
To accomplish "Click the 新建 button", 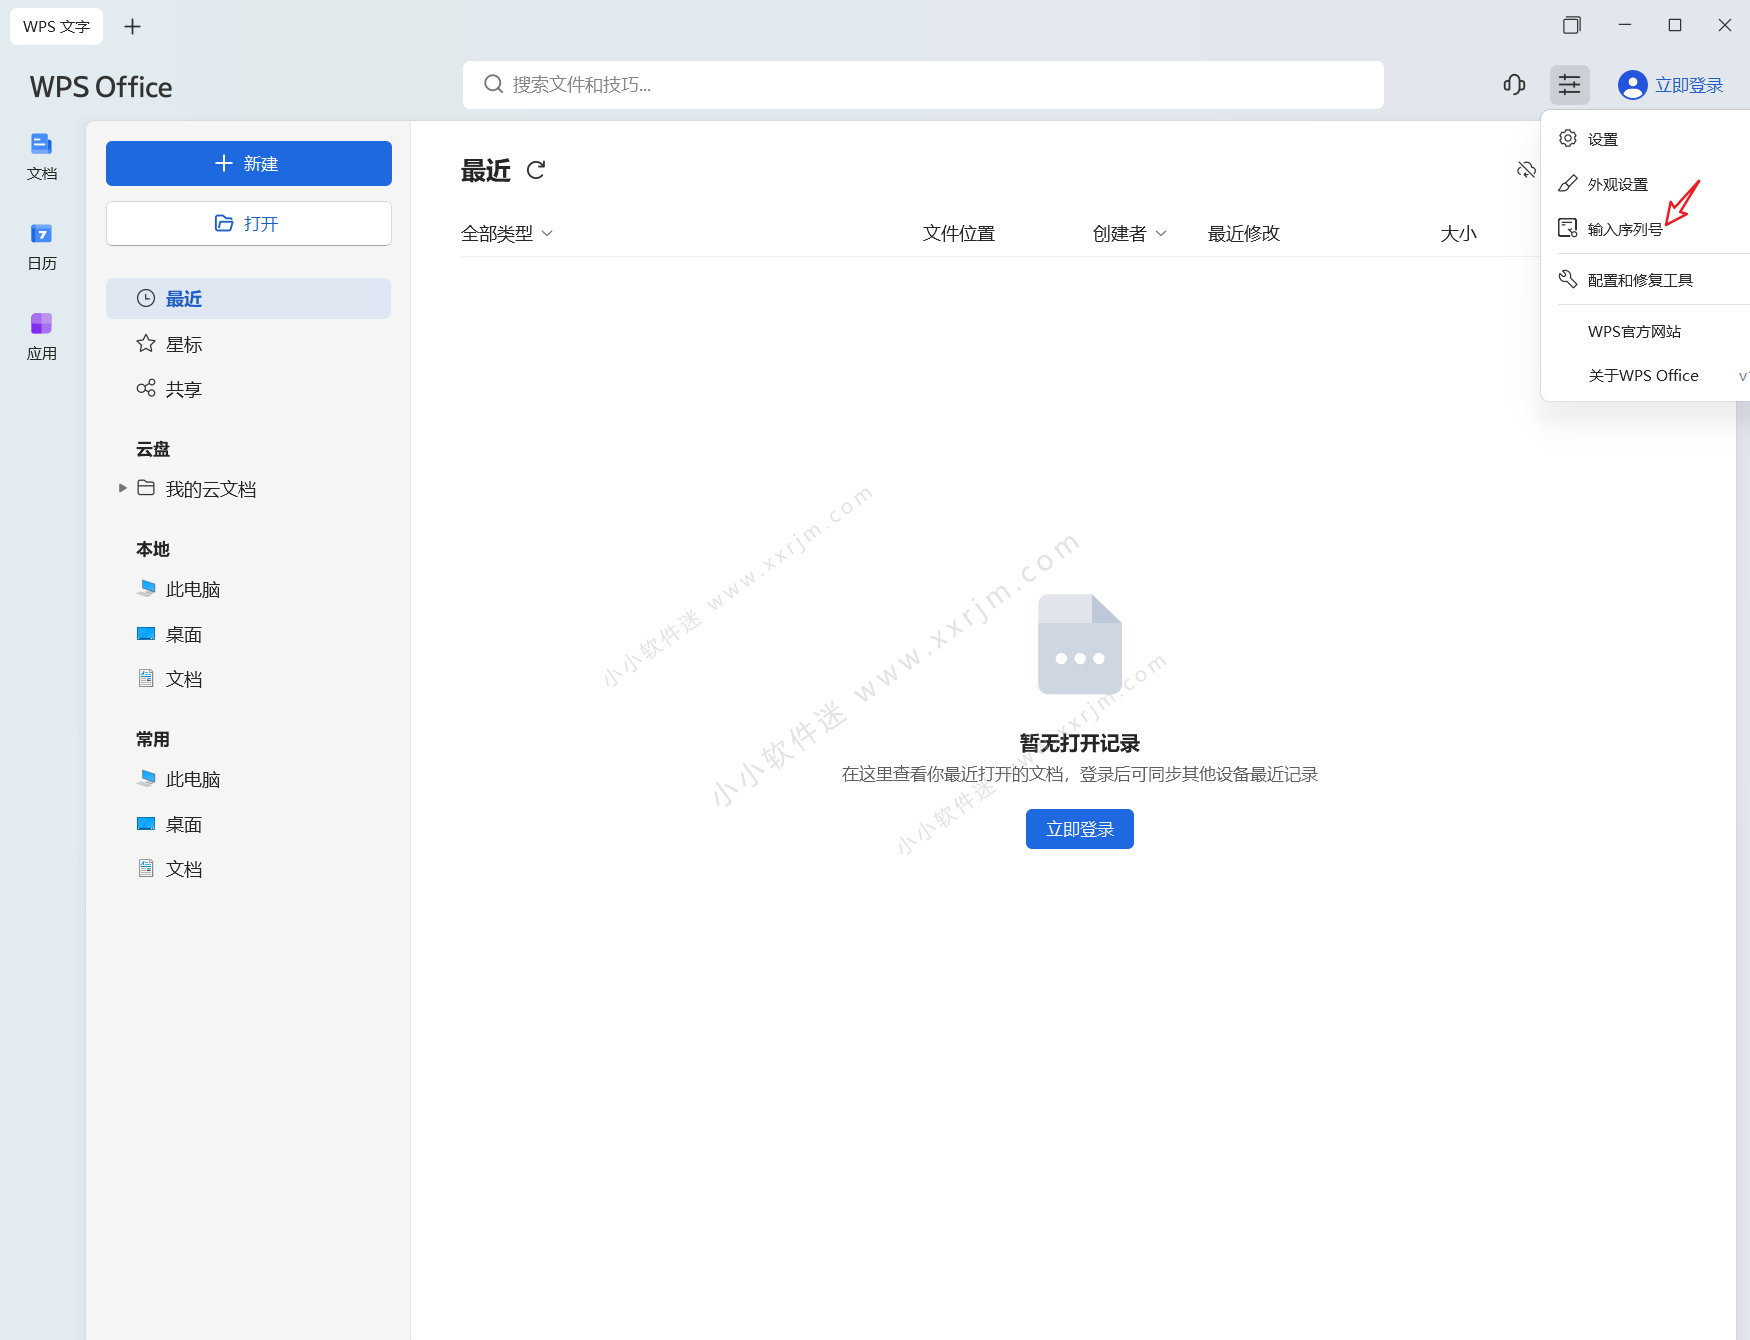I will click(249, 163).
